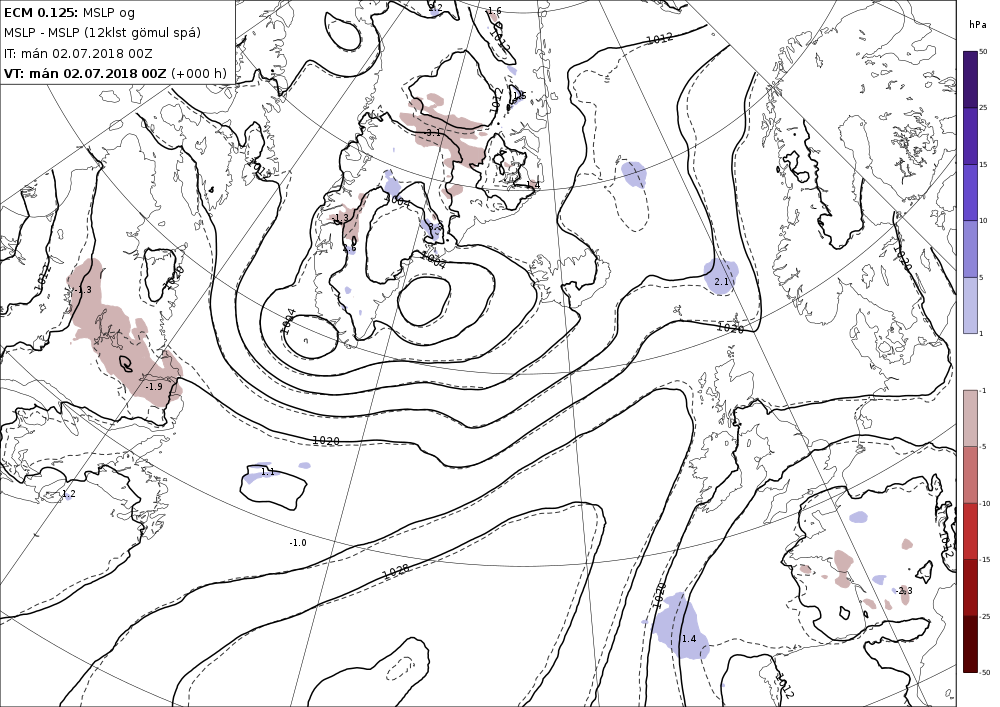Click the '-3.1' value over Greenland
The height and width of the screenshot is (707, 1000).
(x=433, y=133)
